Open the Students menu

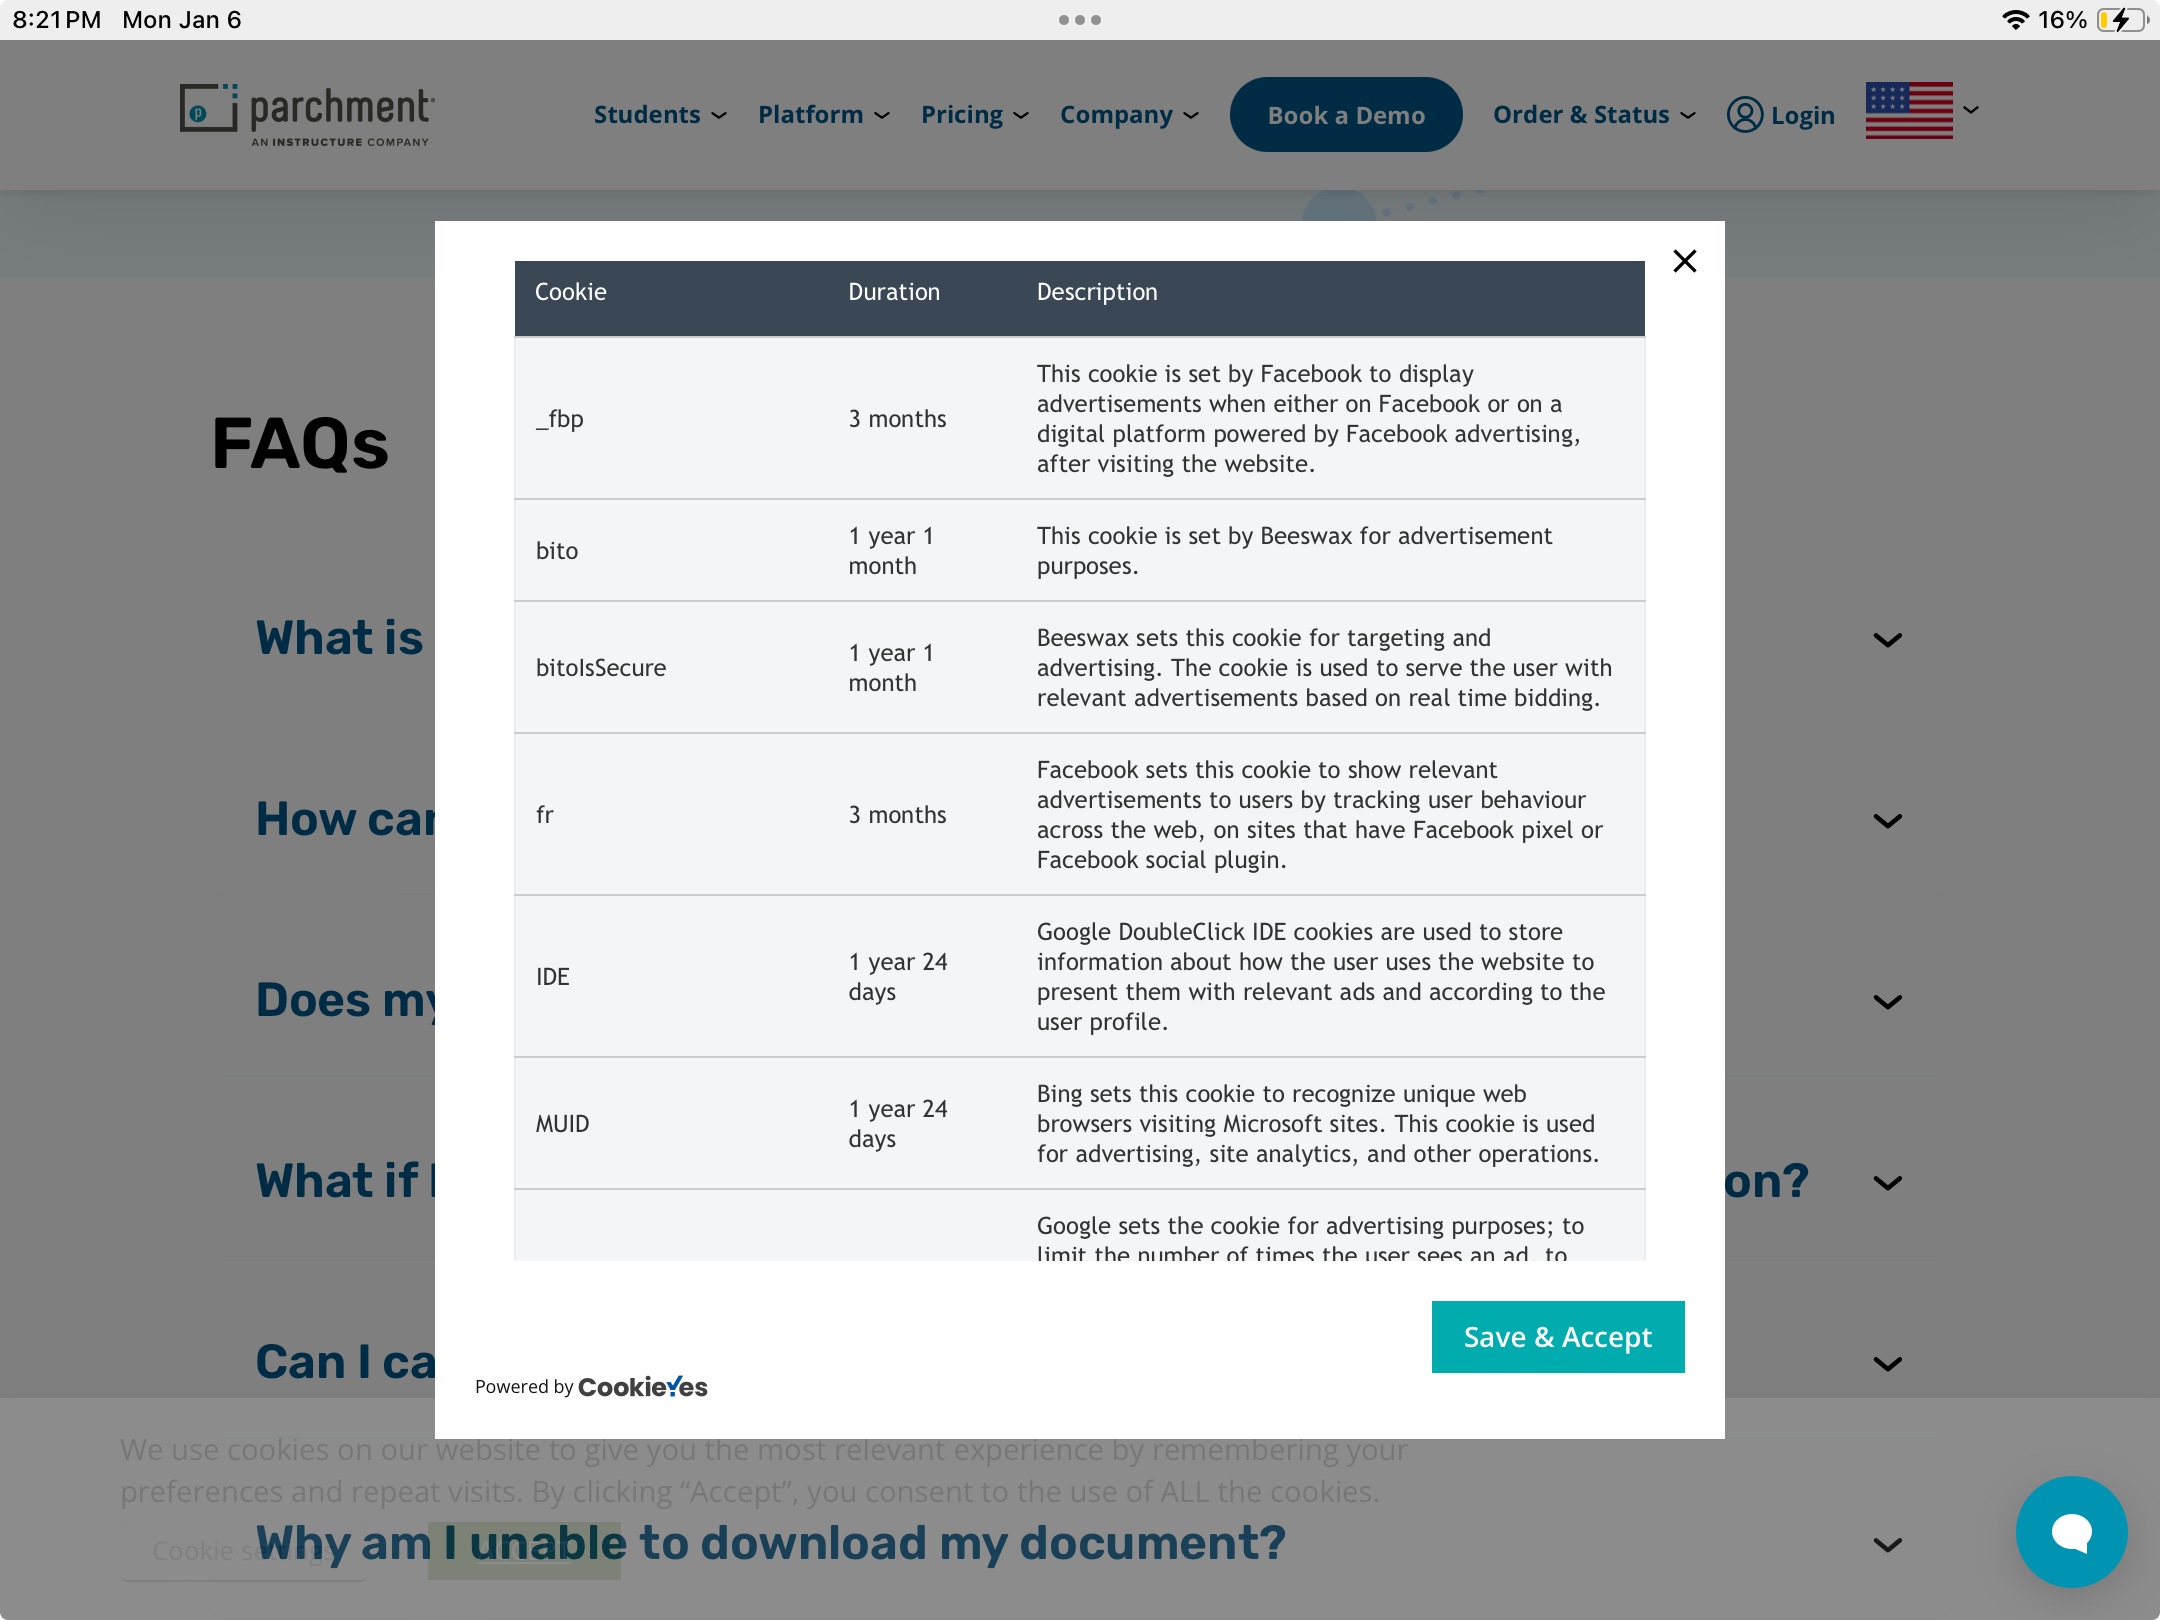pyautogui.click(x=660, y=115)
